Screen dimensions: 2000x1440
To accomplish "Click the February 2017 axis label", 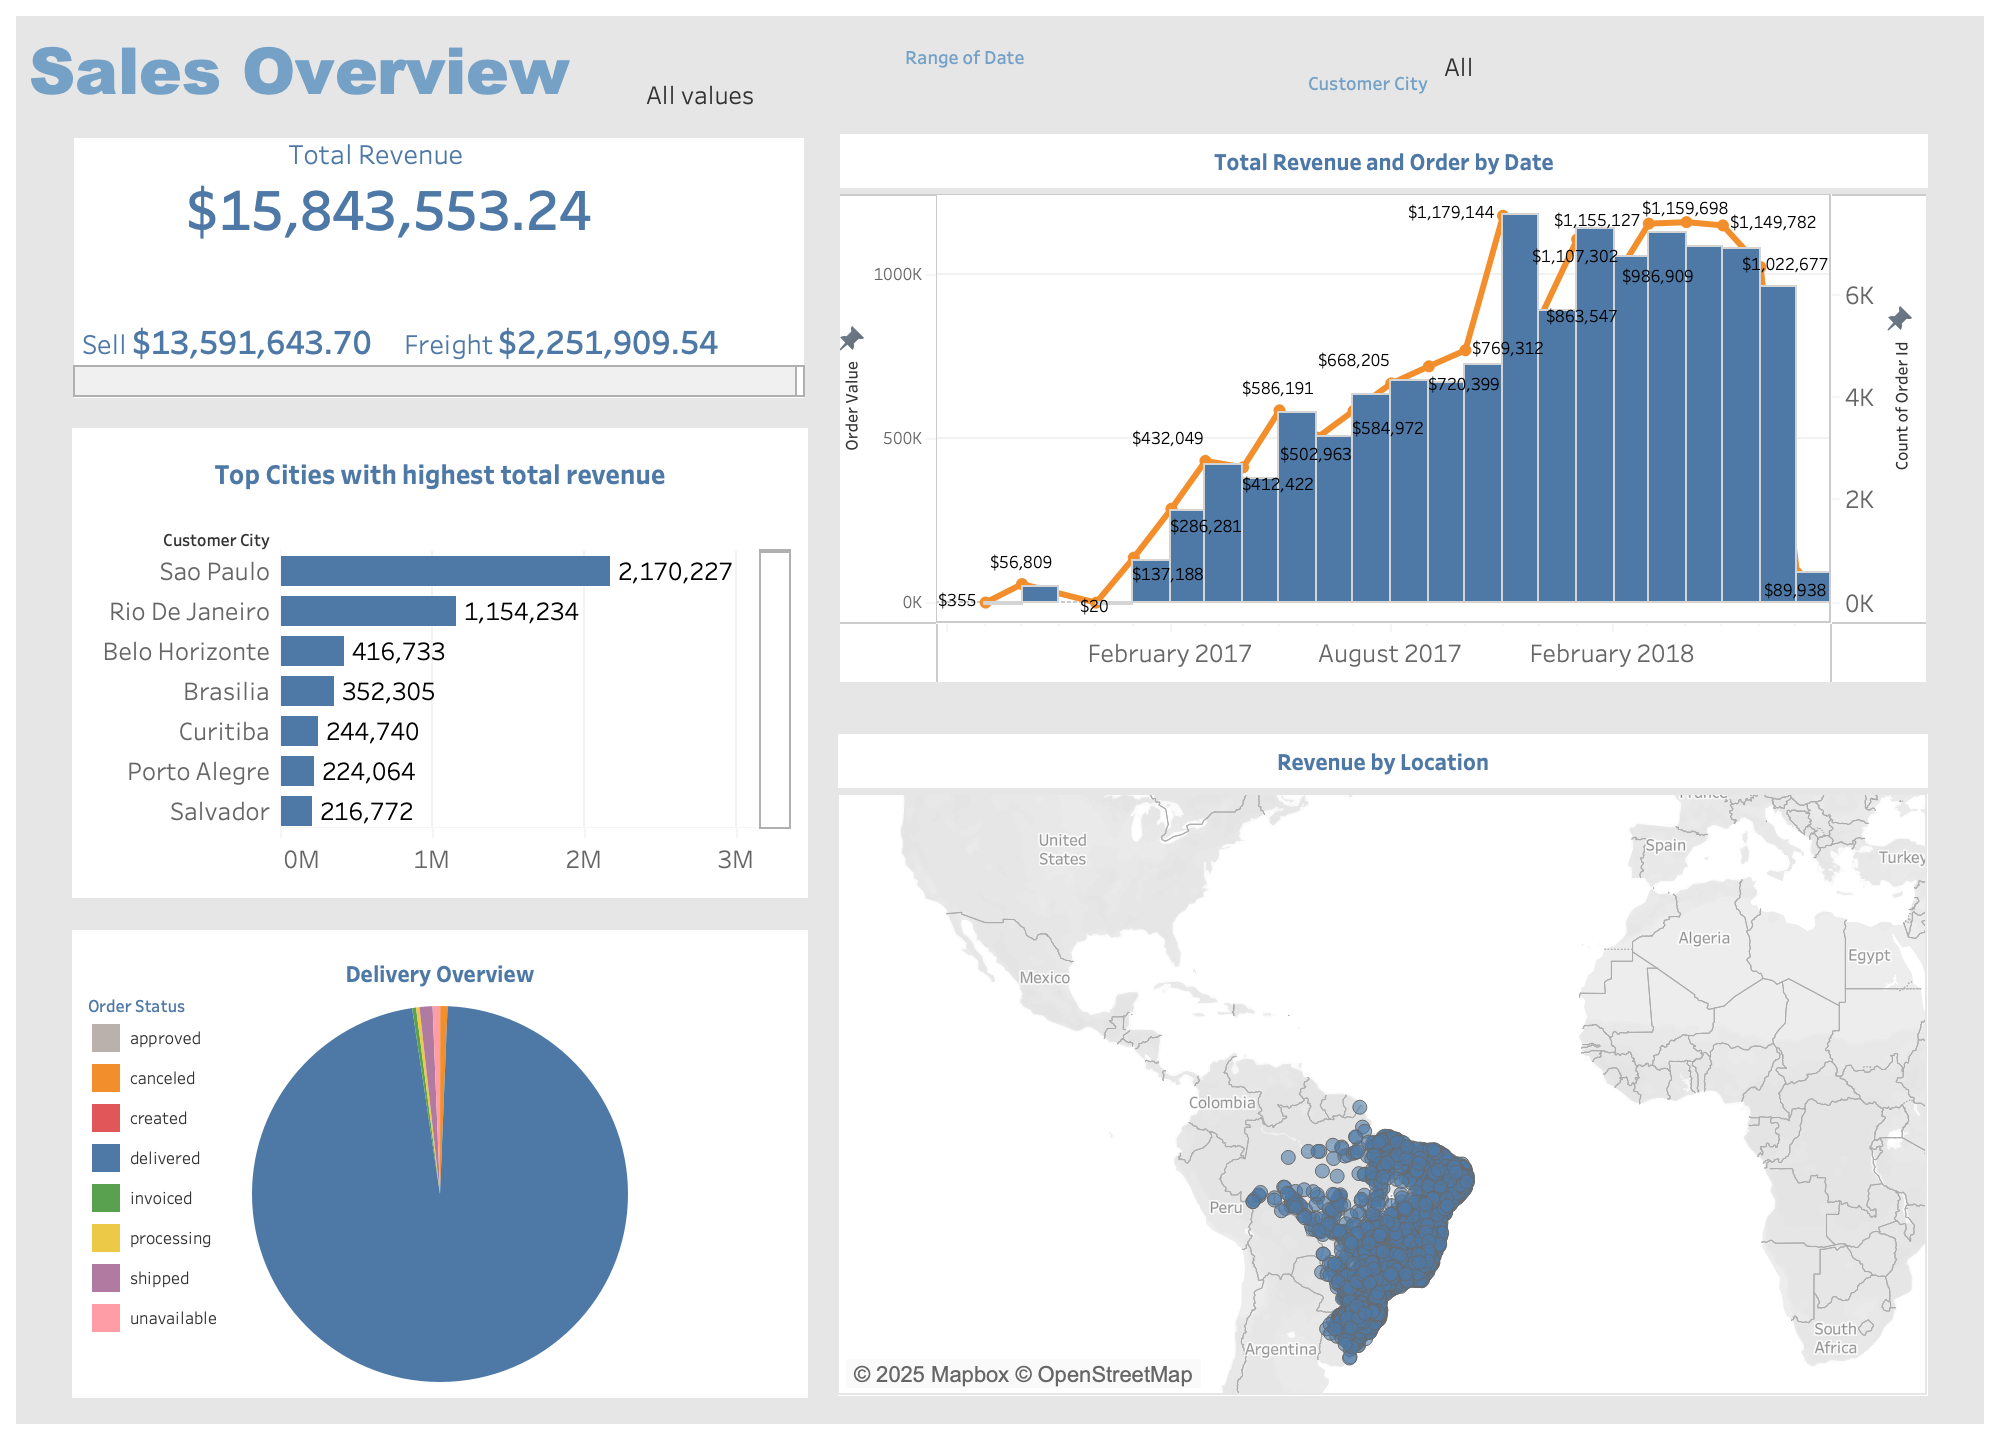I will [1169, 654].
